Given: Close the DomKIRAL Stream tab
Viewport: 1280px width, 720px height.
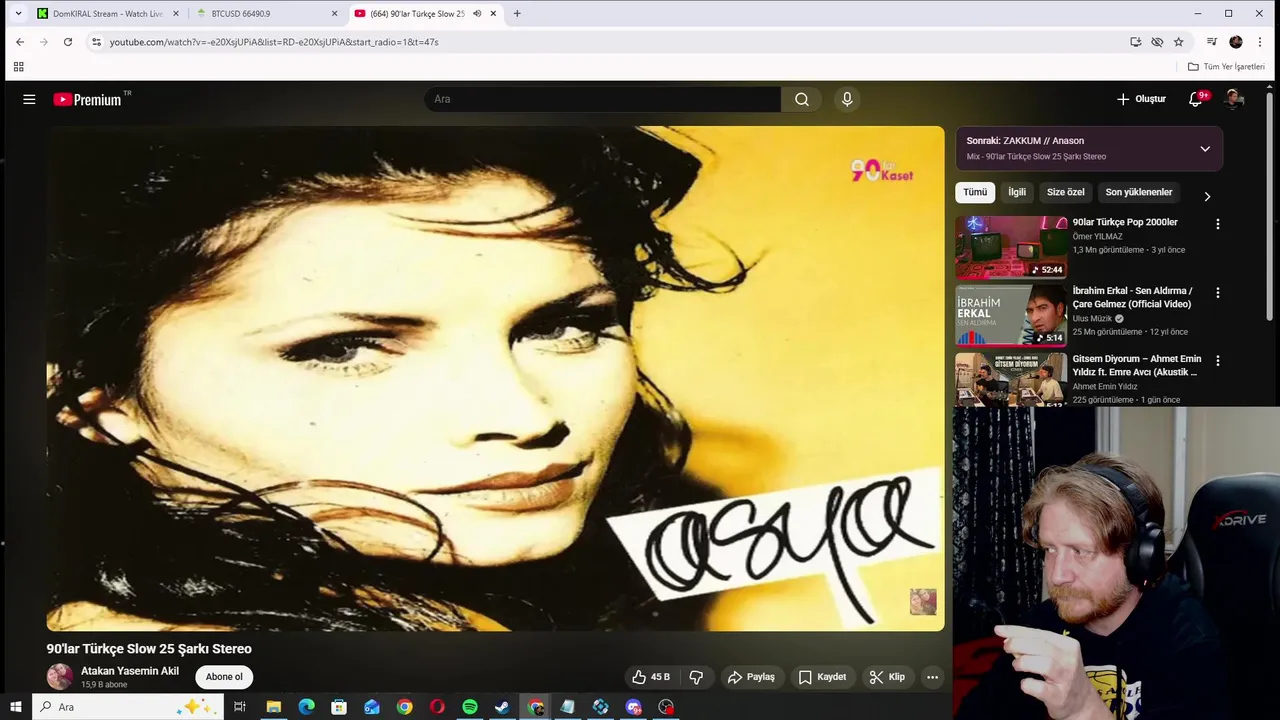Looking at the screenshot, I should tap(176, 14).
